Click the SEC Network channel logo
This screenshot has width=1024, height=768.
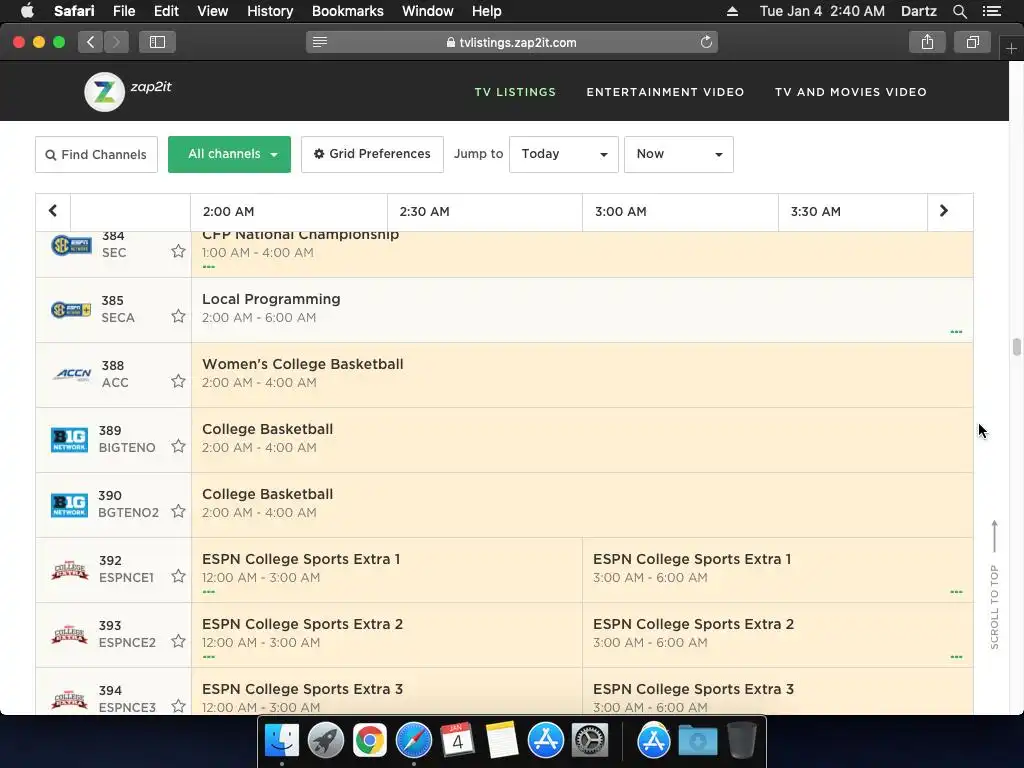[71, 245]
